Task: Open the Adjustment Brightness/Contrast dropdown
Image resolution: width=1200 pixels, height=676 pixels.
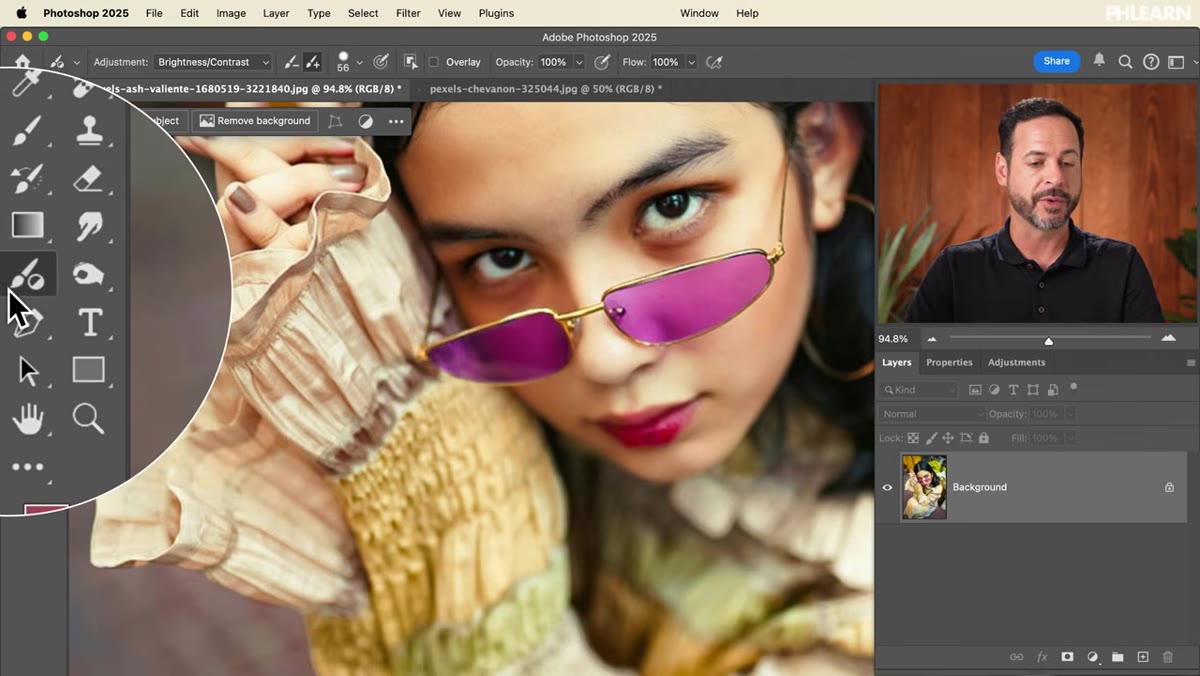Action: coord(214,62)
